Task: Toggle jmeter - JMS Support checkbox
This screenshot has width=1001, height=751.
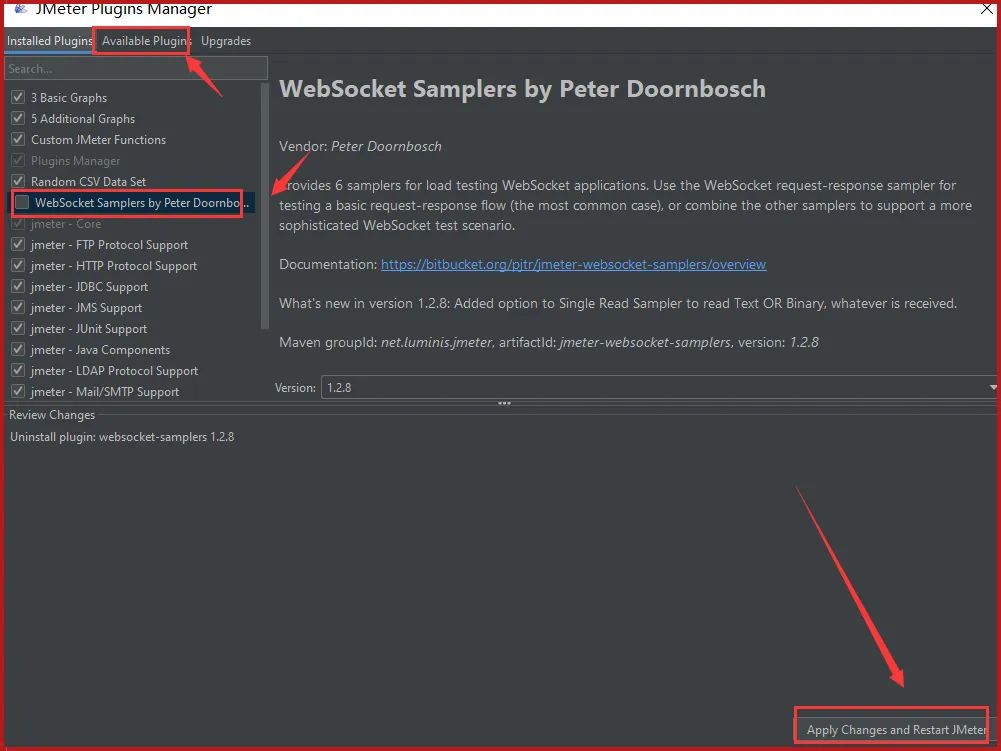Action: point(18,308)
